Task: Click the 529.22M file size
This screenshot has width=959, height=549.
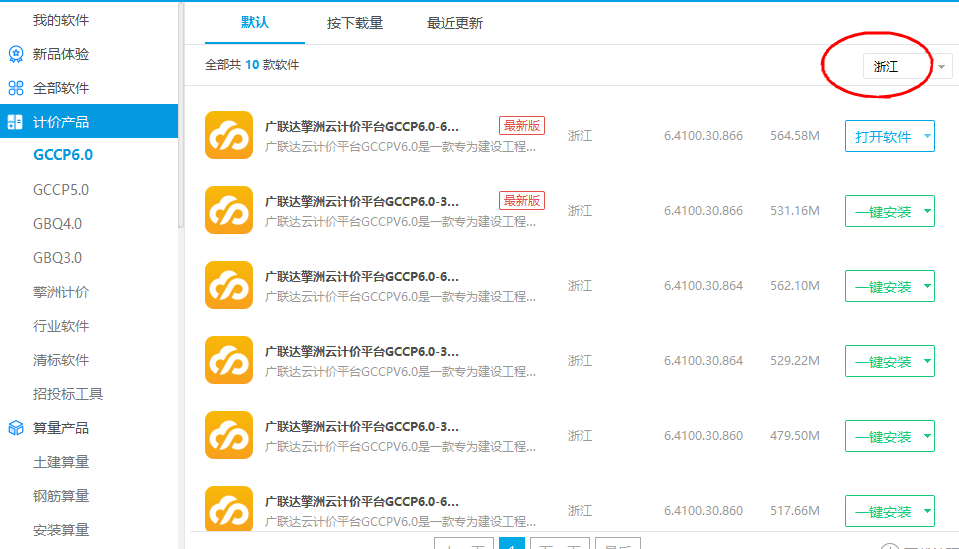Action: click(794, 361)
